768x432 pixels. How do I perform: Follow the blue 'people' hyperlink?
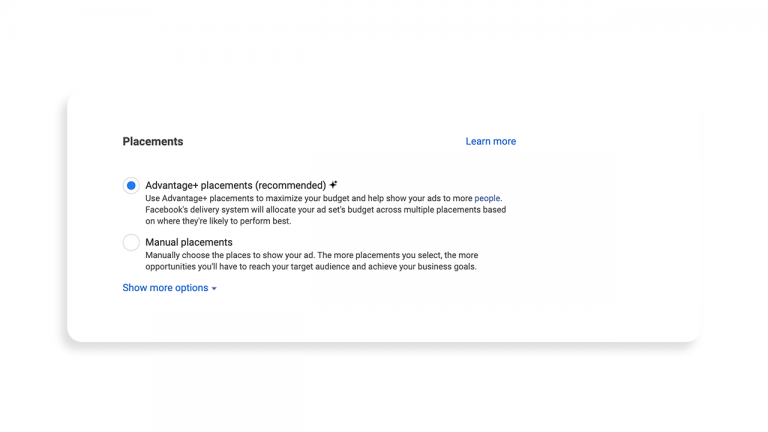coord(487,198)
